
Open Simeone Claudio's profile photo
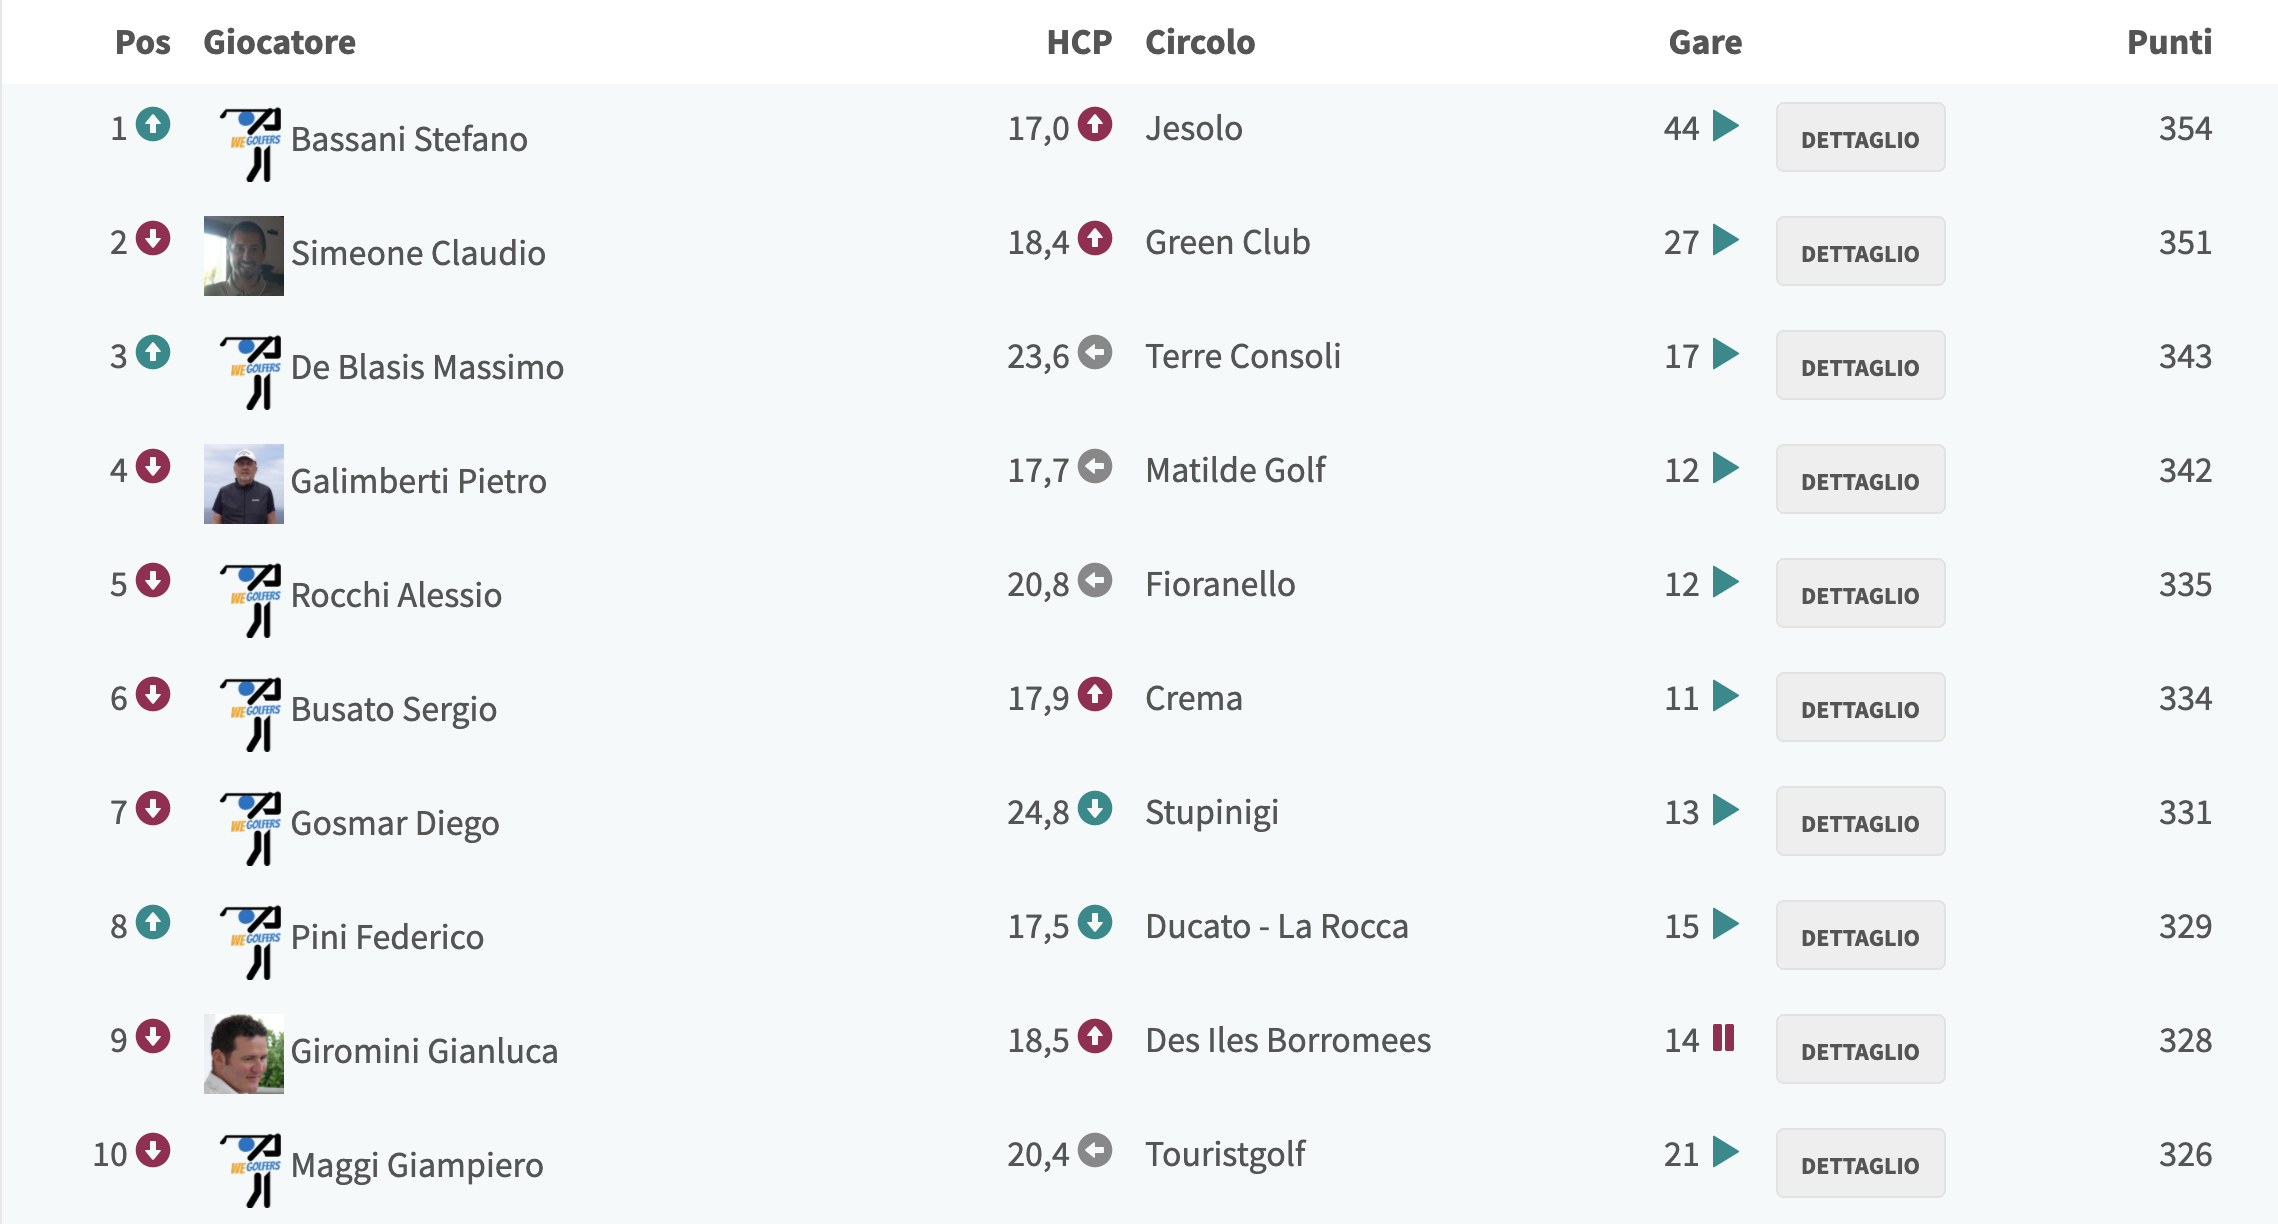[244, 256]
